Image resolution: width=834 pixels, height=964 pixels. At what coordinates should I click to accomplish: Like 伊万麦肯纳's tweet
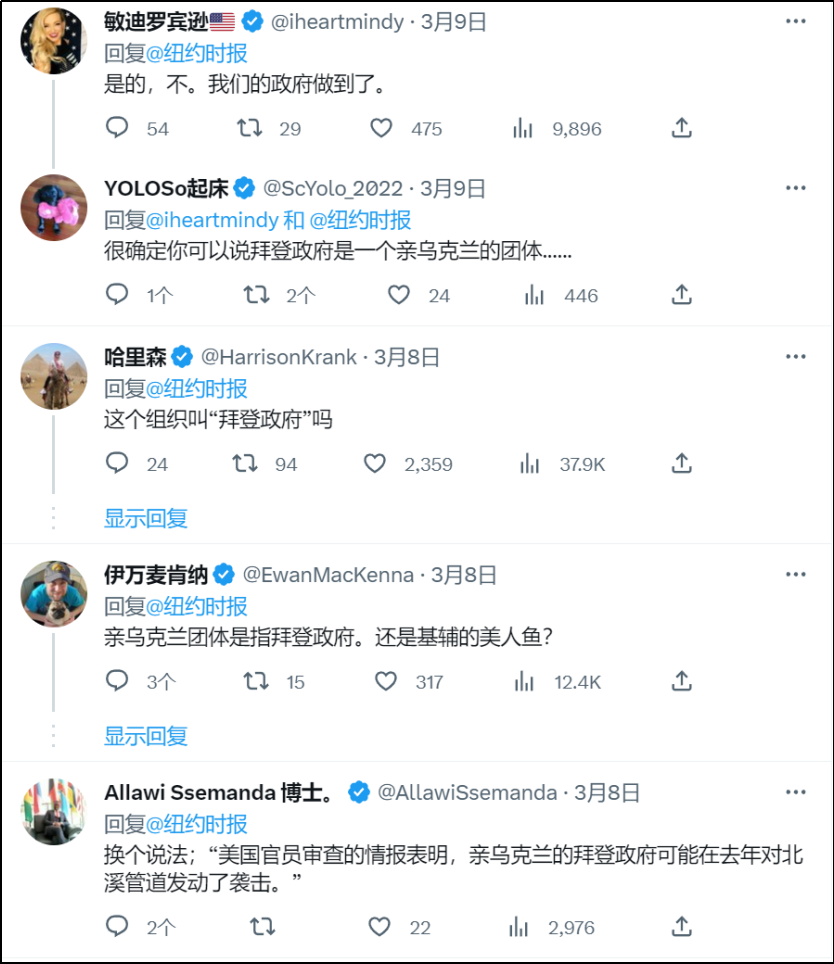[386, 682]
